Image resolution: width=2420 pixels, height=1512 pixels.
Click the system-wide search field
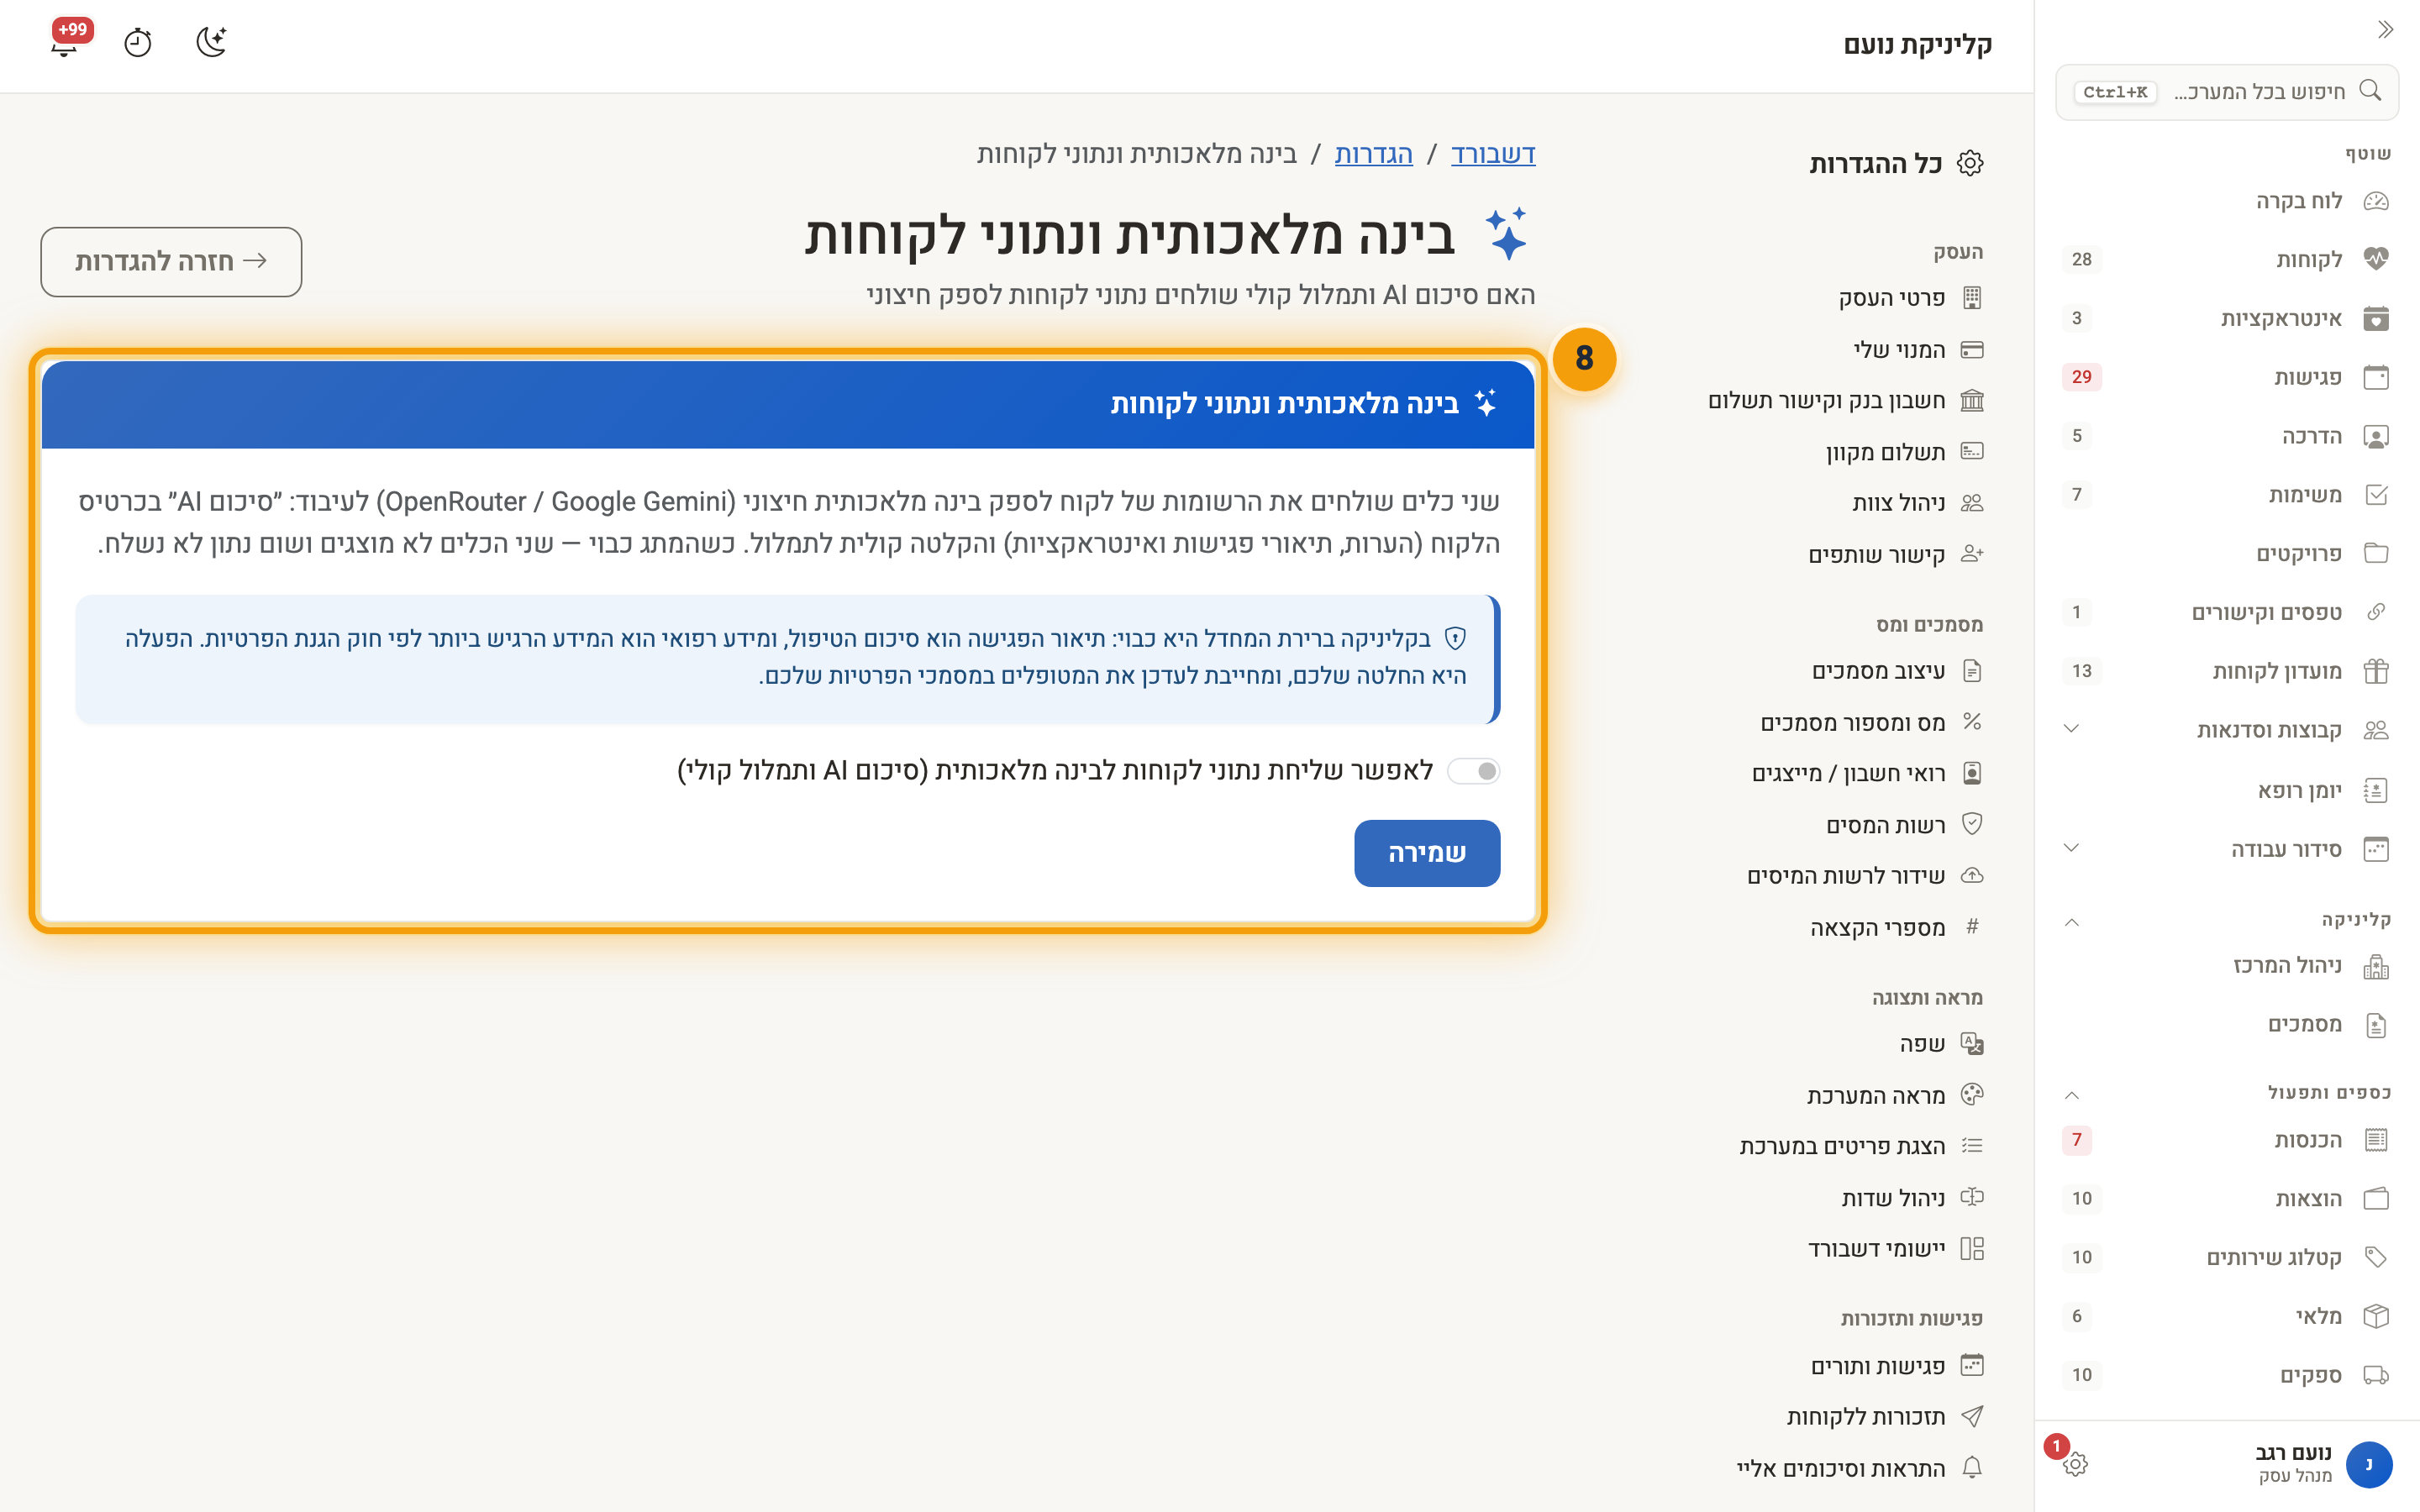tap(2227, 92)
